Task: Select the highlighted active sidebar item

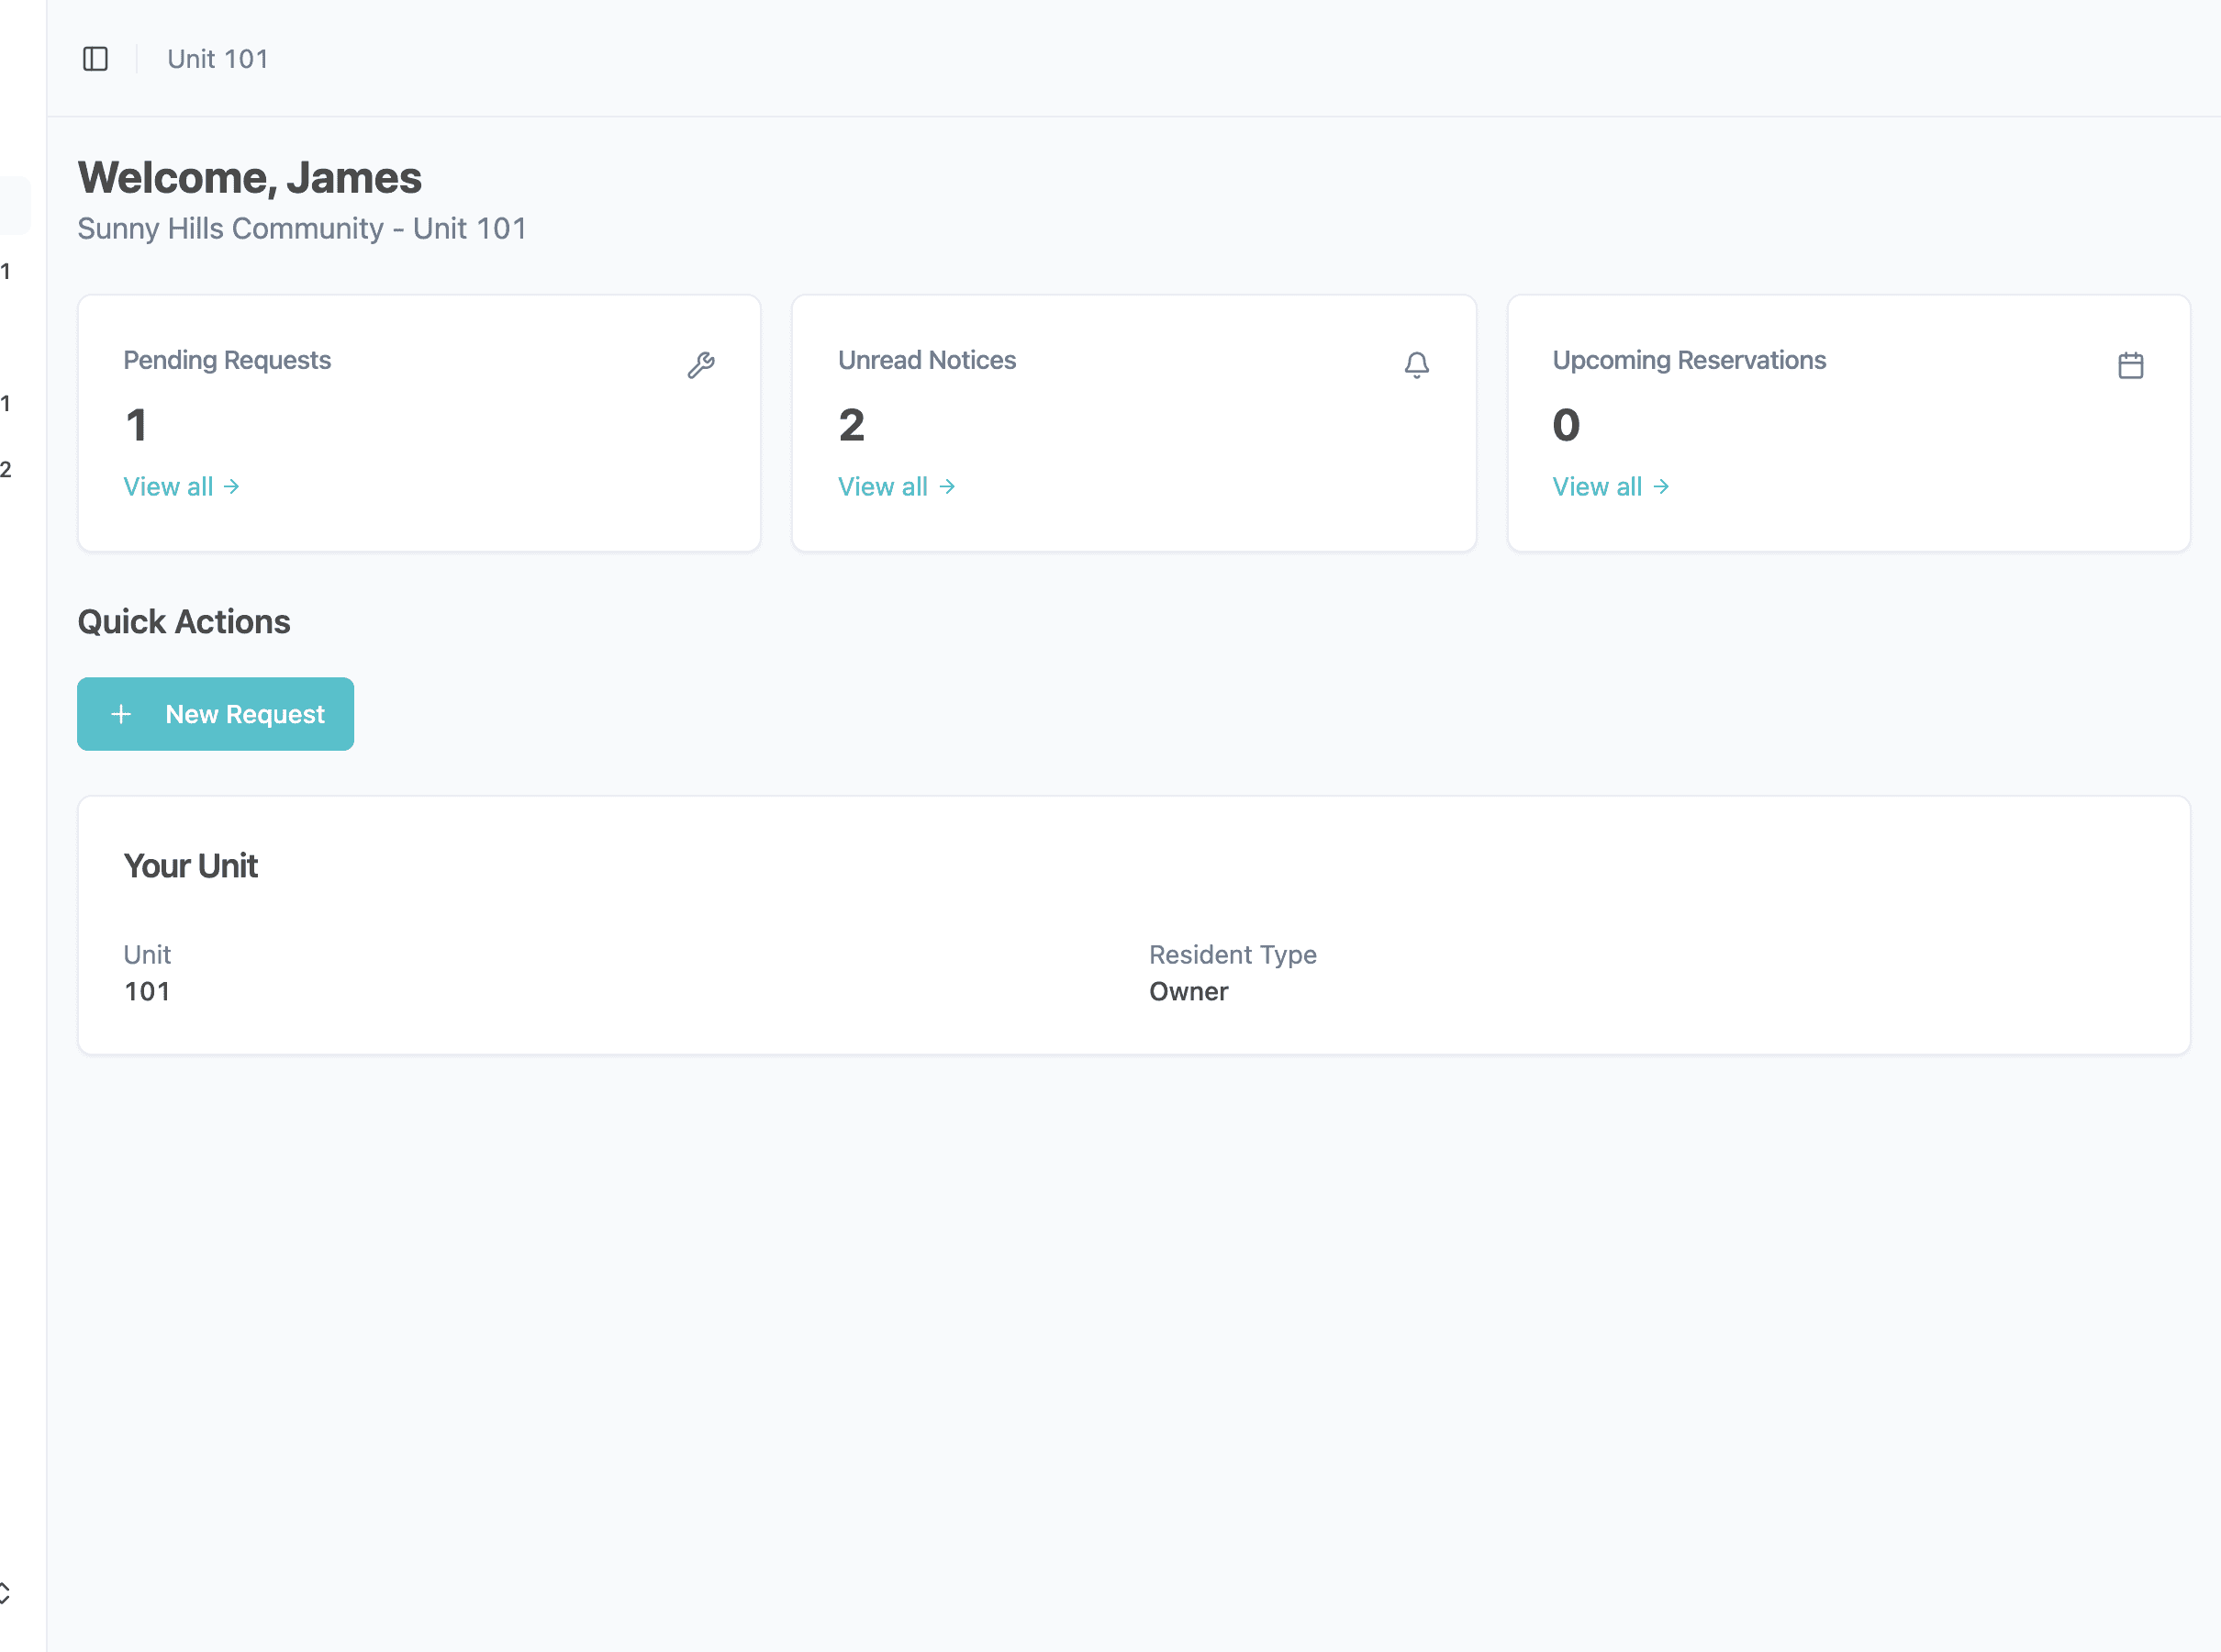Action: coord(14,205)
